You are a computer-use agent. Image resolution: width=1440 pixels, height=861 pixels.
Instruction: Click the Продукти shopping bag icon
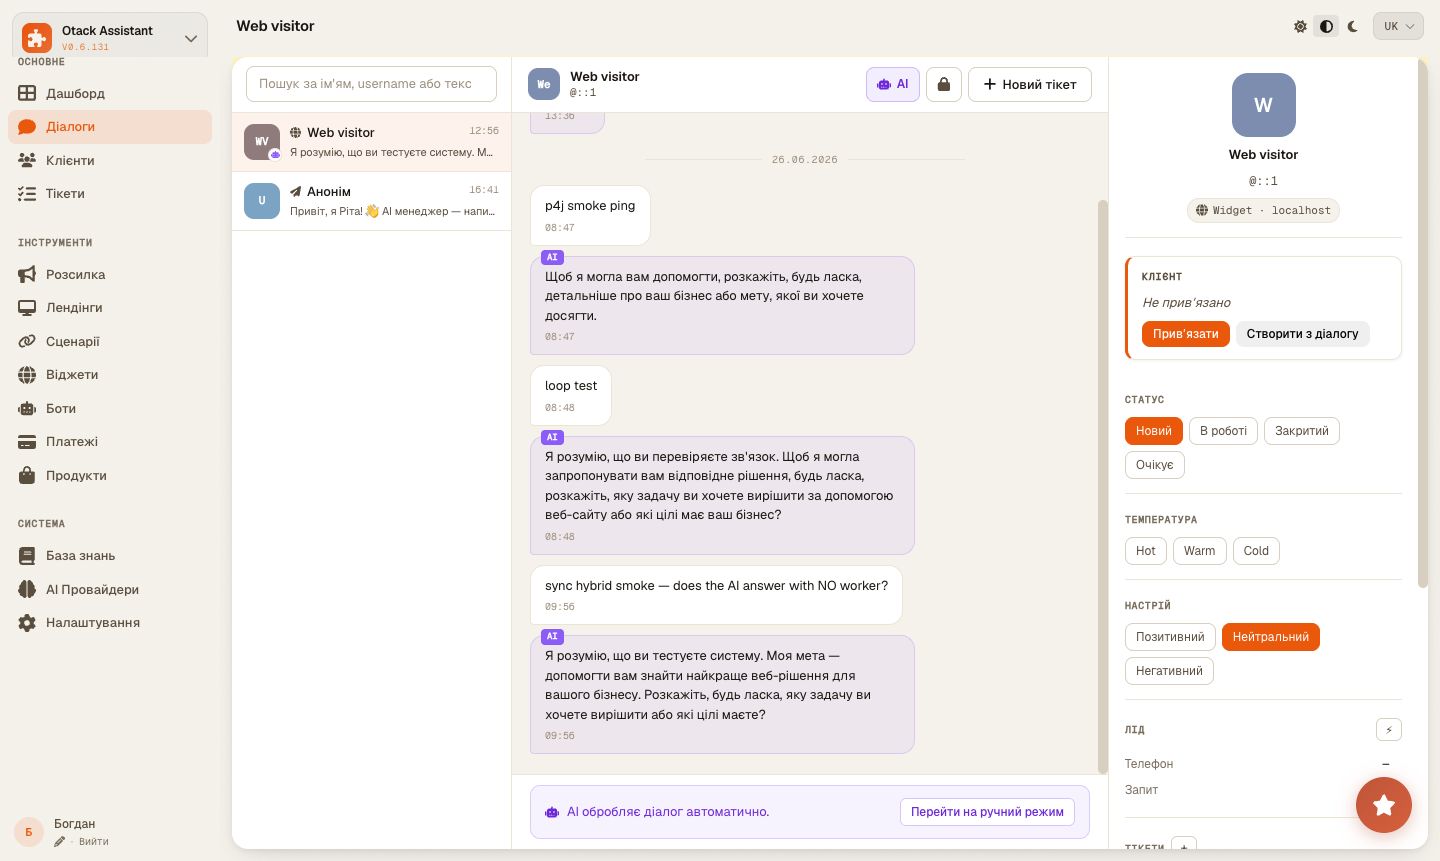point(27,475)
